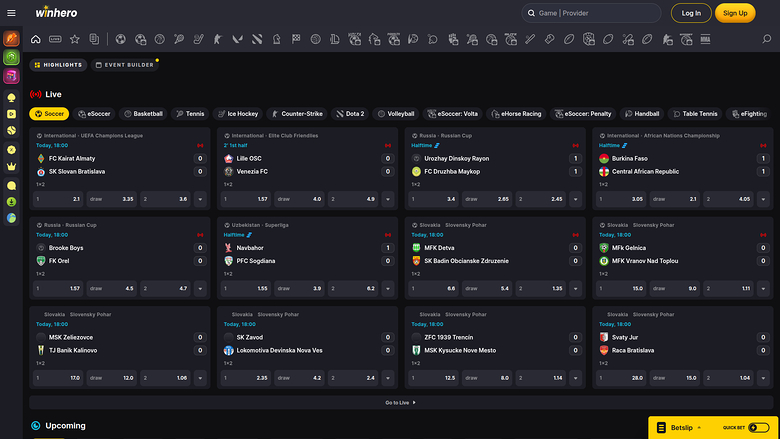780x439 pixels.
Task: Expand the Betslip panel
Action: click(699, 427)
